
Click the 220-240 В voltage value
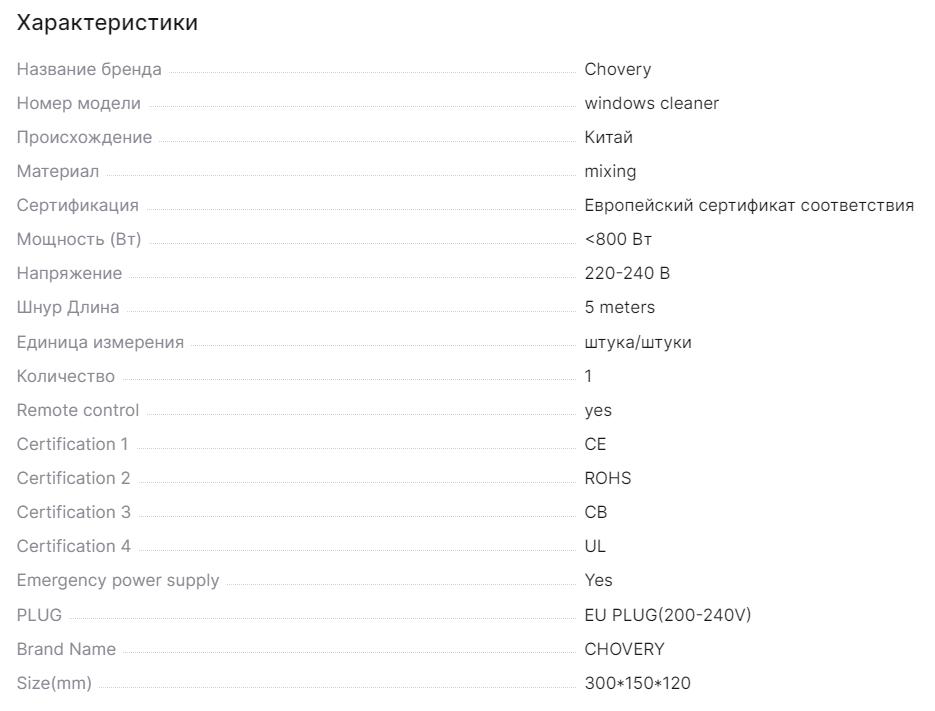(627, 273)
